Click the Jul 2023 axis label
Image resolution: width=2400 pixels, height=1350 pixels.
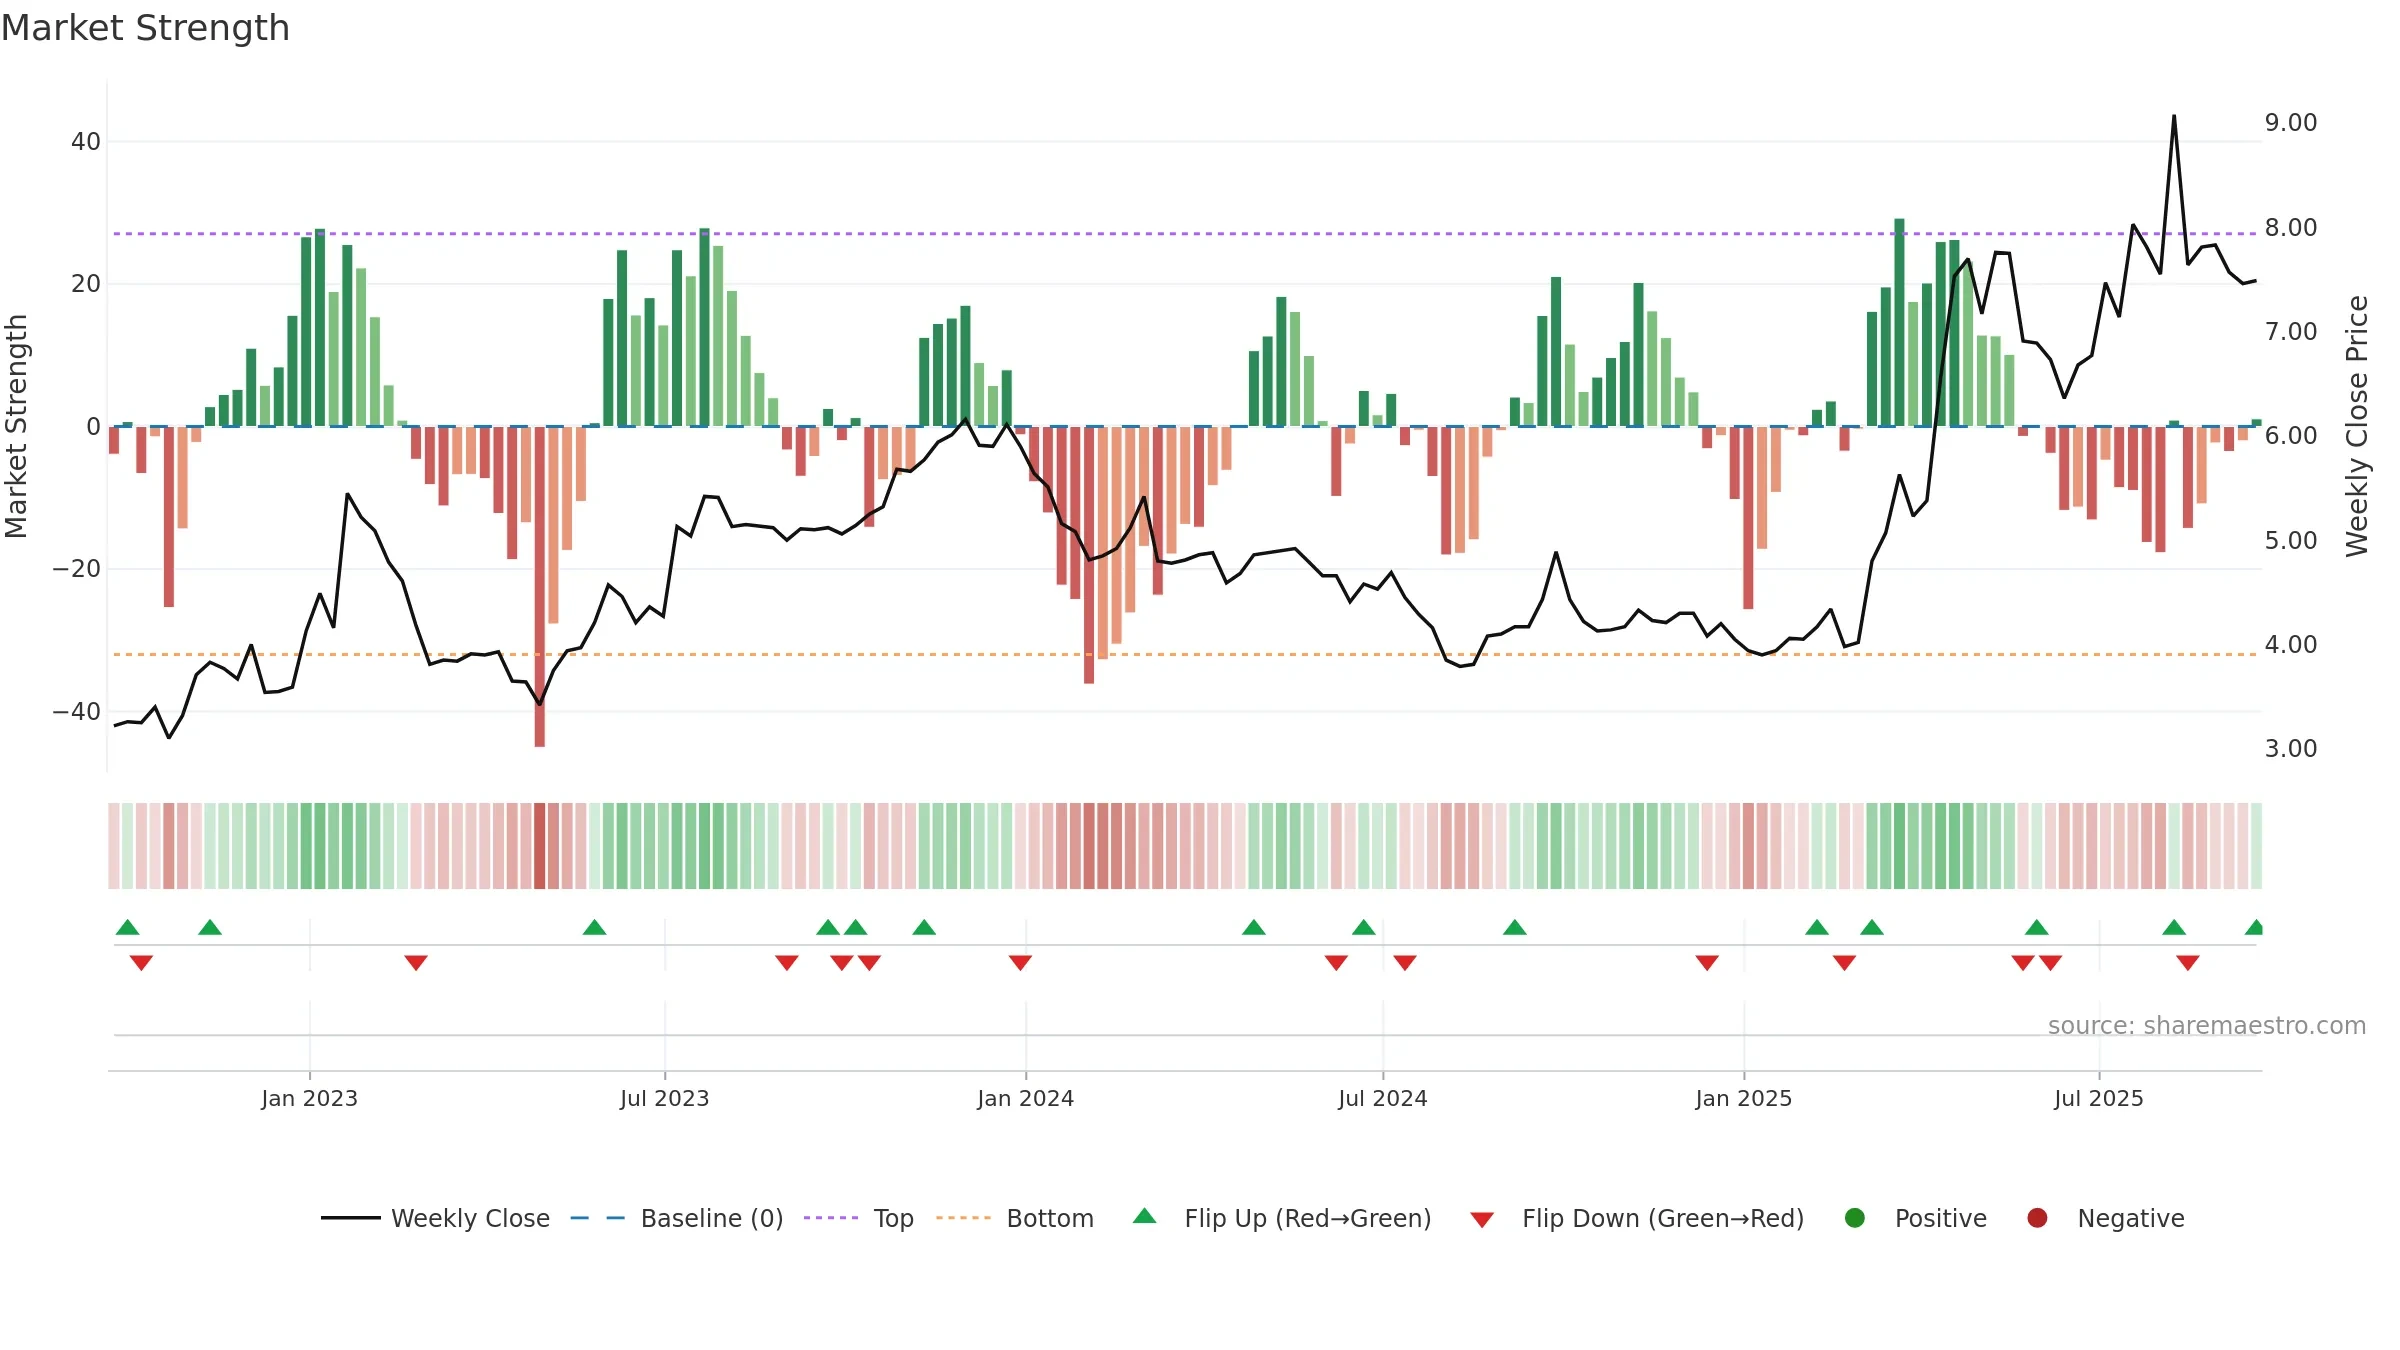click(x=664, y=1098)
